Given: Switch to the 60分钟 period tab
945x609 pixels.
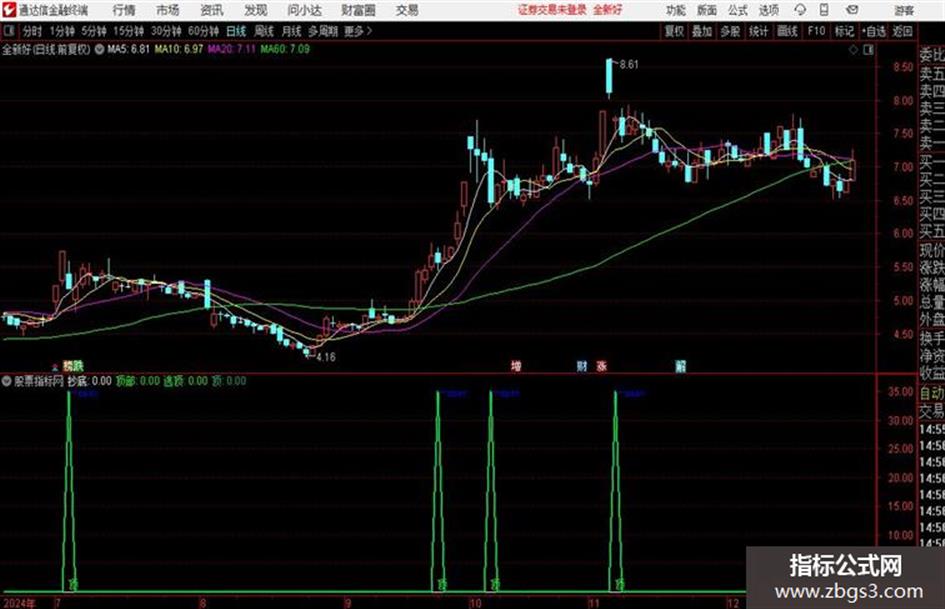Looking at the screenshot, I should point(204,31).
